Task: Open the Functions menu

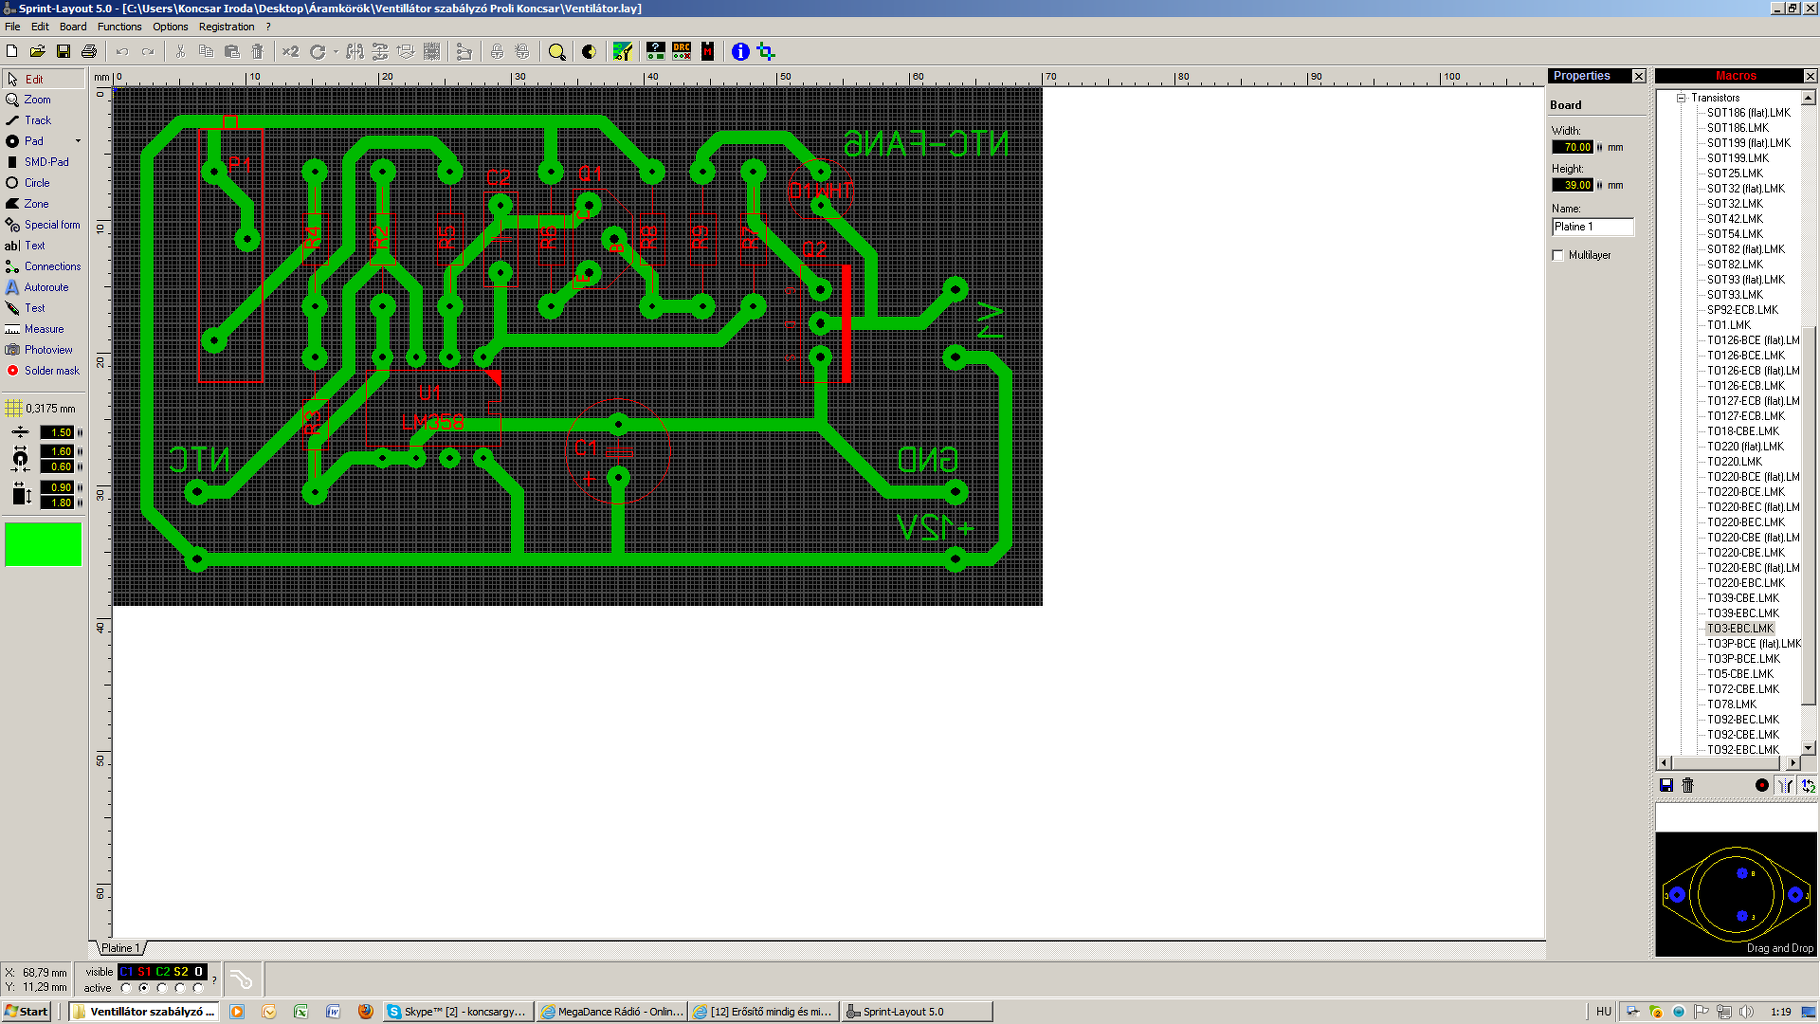Action: coord(119,27)
